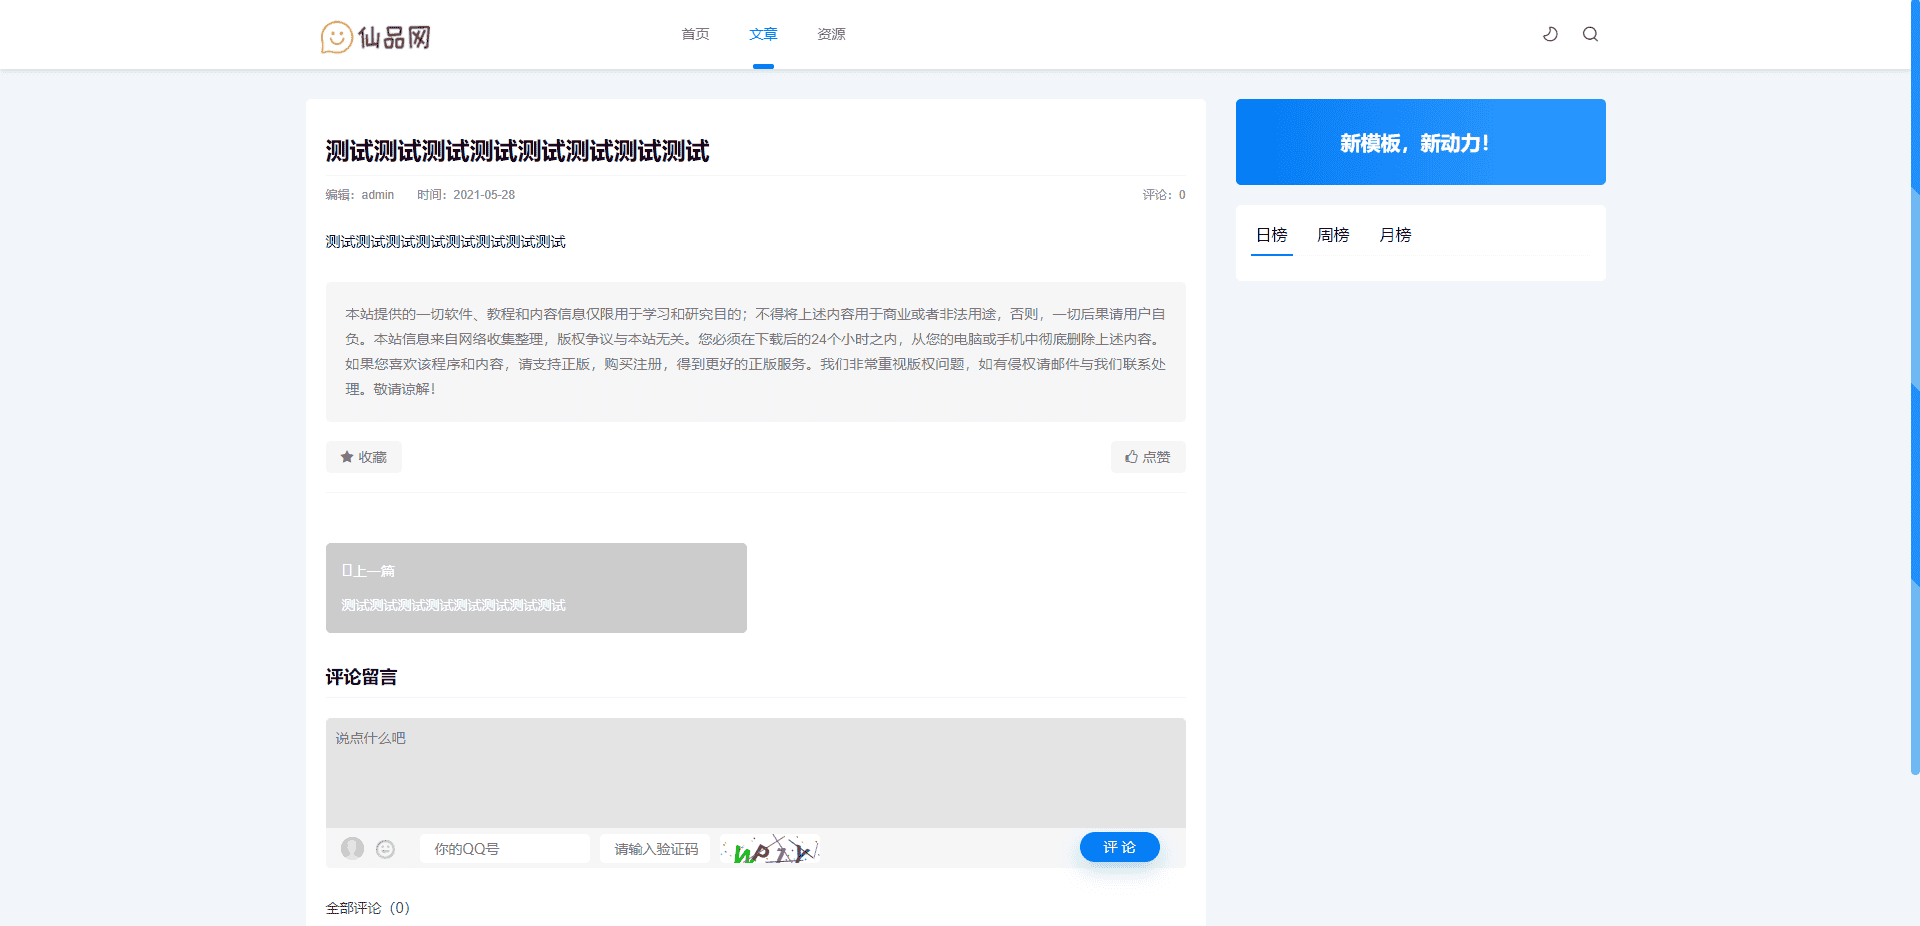
Task: Open 文章 navigation menu item
Action: pos(763,34)
